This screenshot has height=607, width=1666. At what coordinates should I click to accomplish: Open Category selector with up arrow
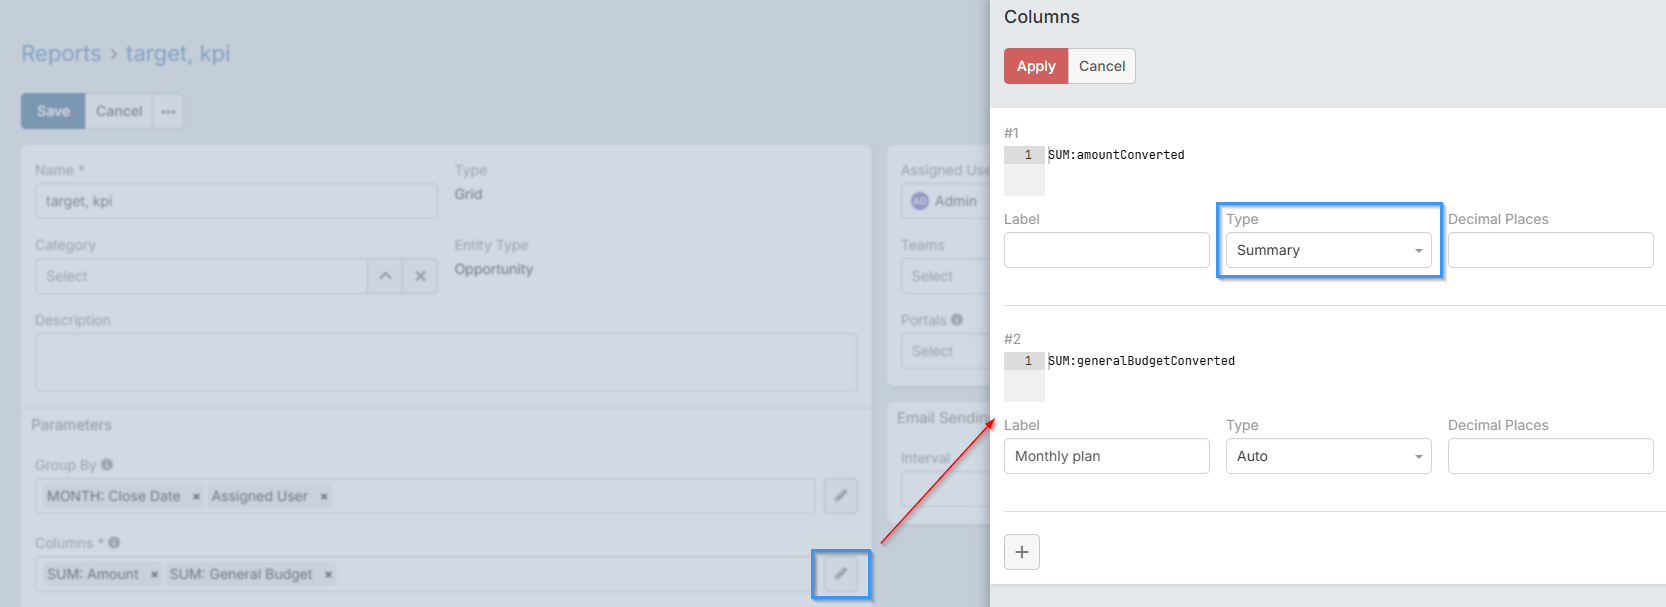[x=385, y=276]
